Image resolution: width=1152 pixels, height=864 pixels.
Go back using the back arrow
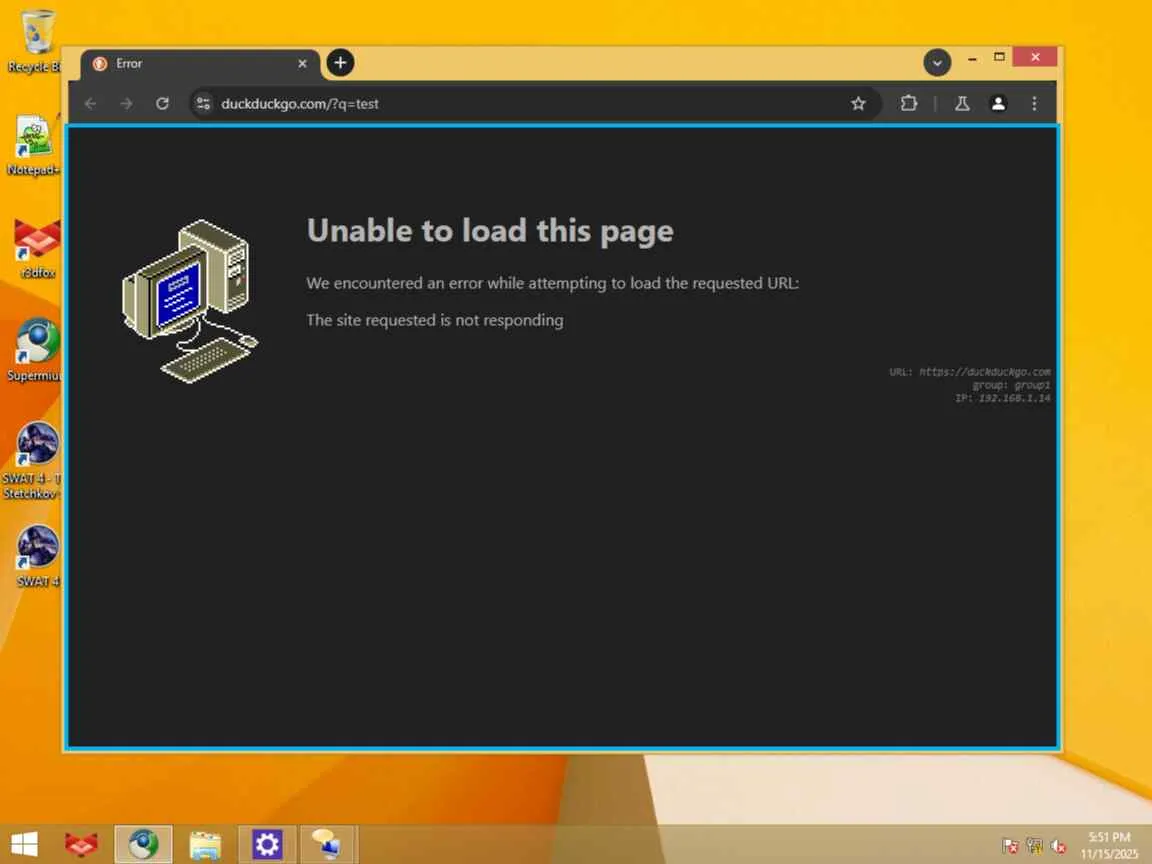point(90,104)
